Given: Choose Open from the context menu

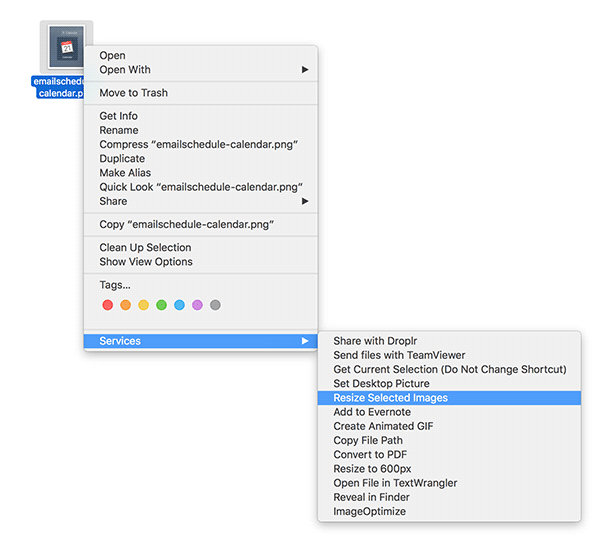Looking at the screenshot, I should (201, 55).
